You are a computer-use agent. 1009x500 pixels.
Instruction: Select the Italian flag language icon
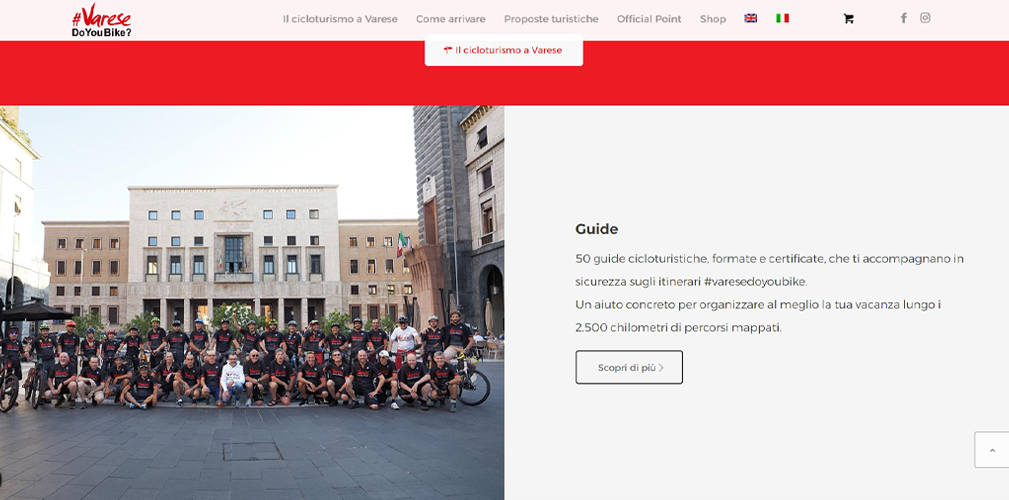pos(782,18)
